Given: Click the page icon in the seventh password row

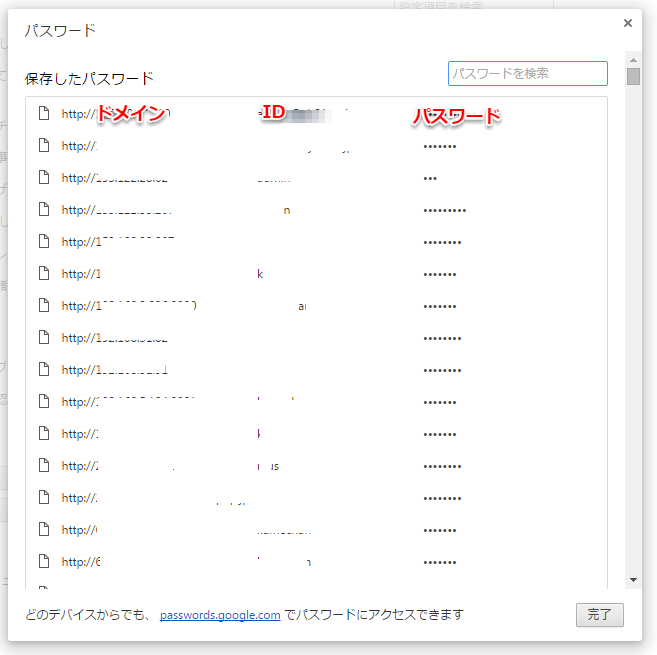Looking at the screenshot, I should pyautogui.click(x=43, y=306).
